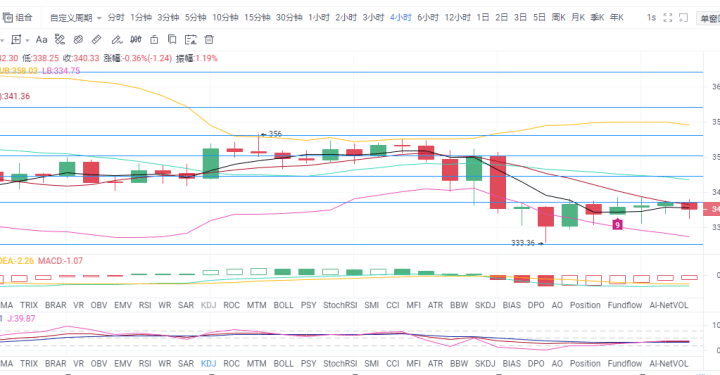Switch to the 1小时 timeframe
Image resolution: width=720 pixels, height=375 pixels.
click(x=319, y=17)
